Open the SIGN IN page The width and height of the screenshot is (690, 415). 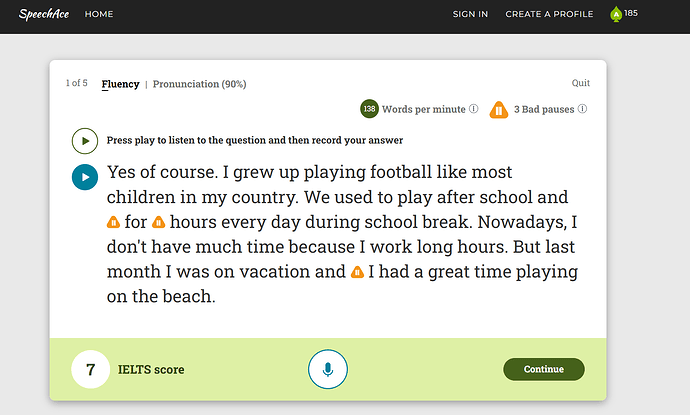coord(470,14)
